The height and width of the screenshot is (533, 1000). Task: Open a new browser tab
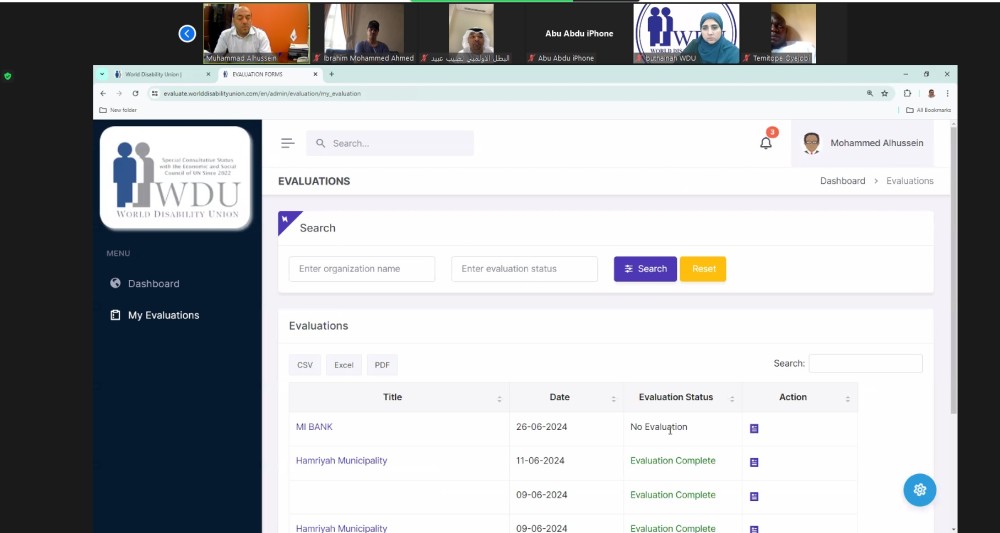[331, 75]
